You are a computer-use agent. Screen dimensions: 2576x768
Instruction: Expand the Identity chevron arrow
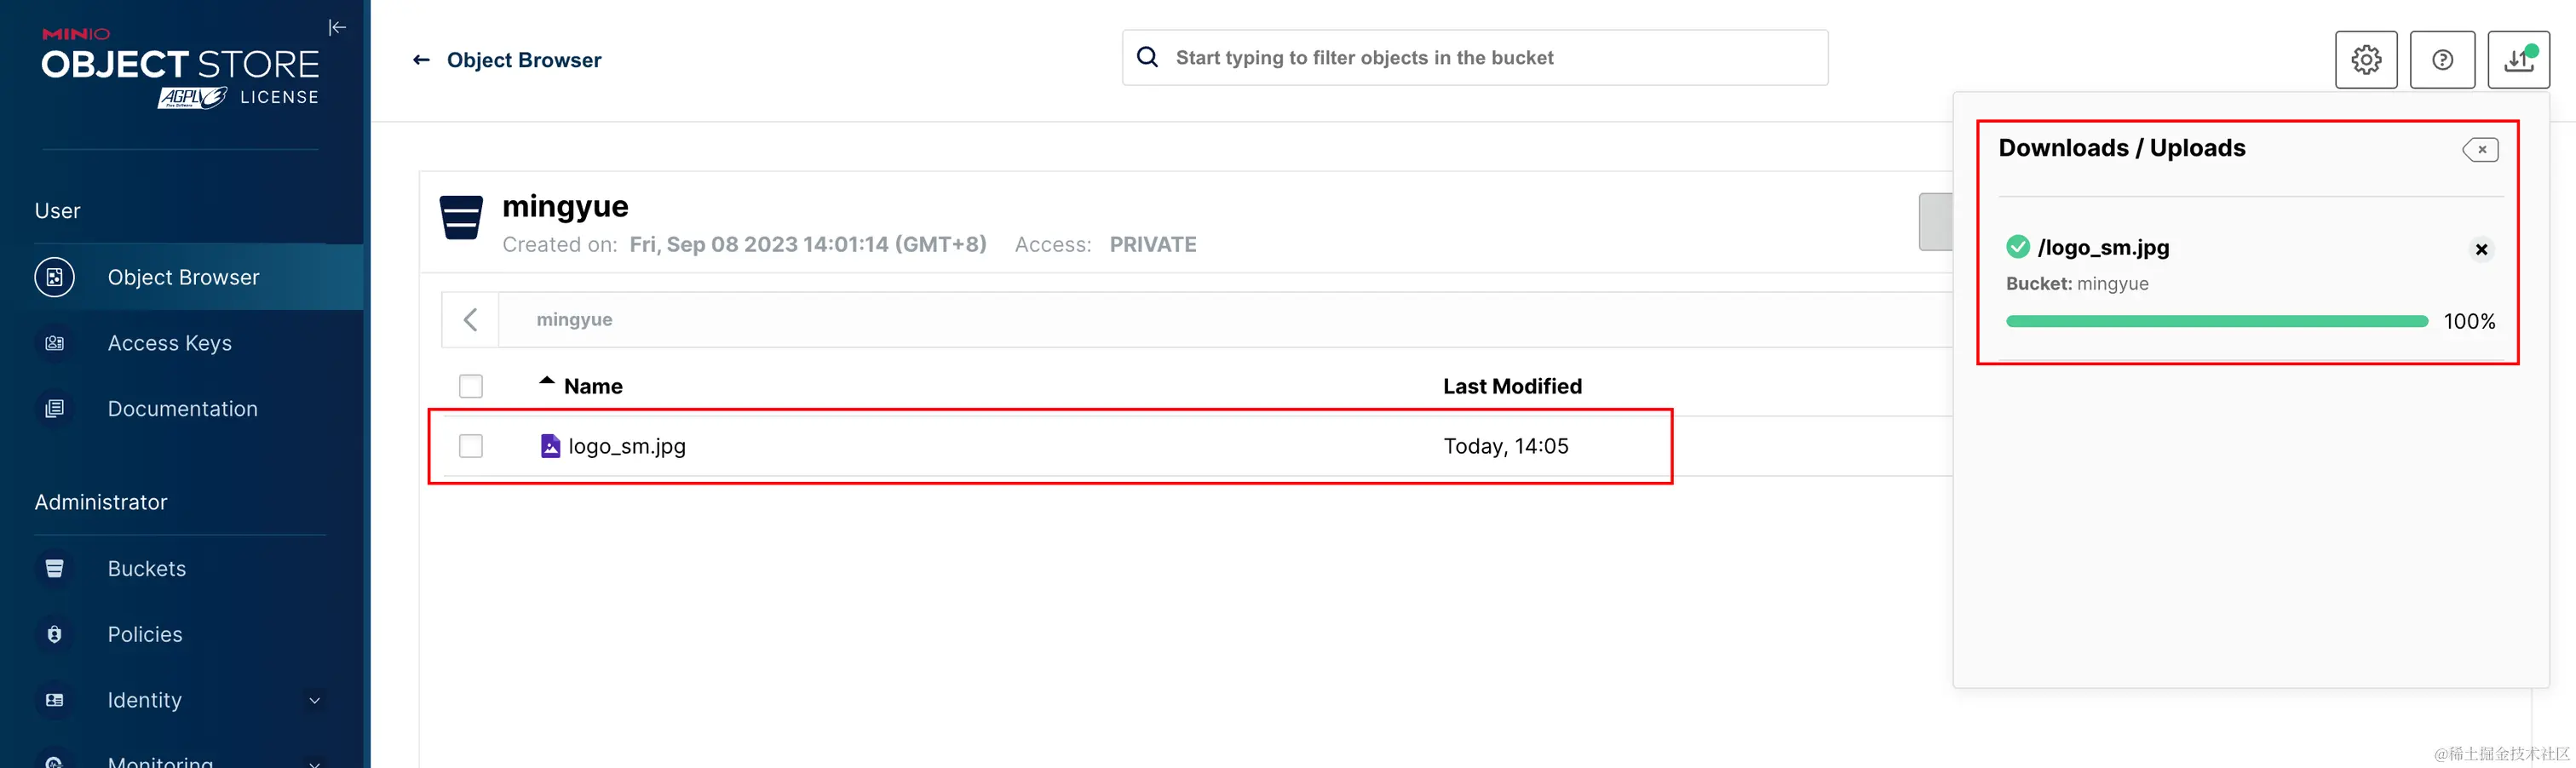click(x=314, y=700)
